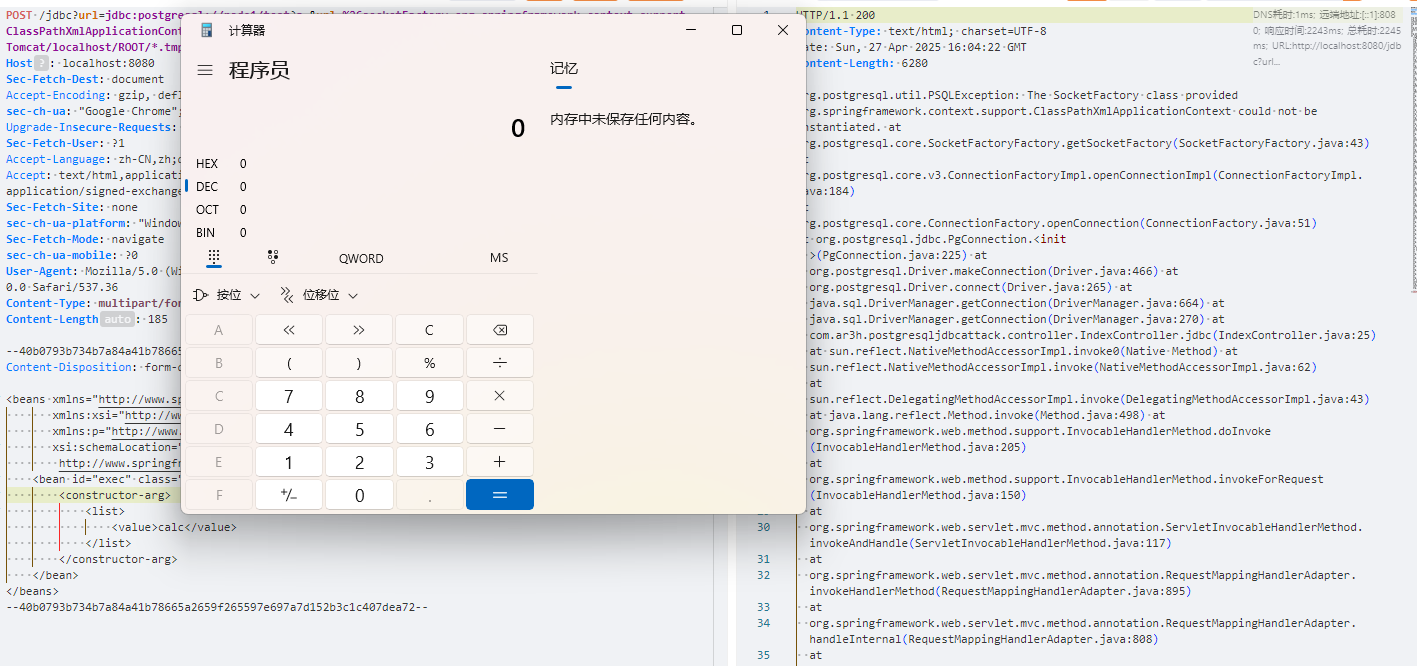Click the Content-Length: 6280 response header
Viewport: 1417px width, 666px height.
pyautogui.click(x=865, y=63)
